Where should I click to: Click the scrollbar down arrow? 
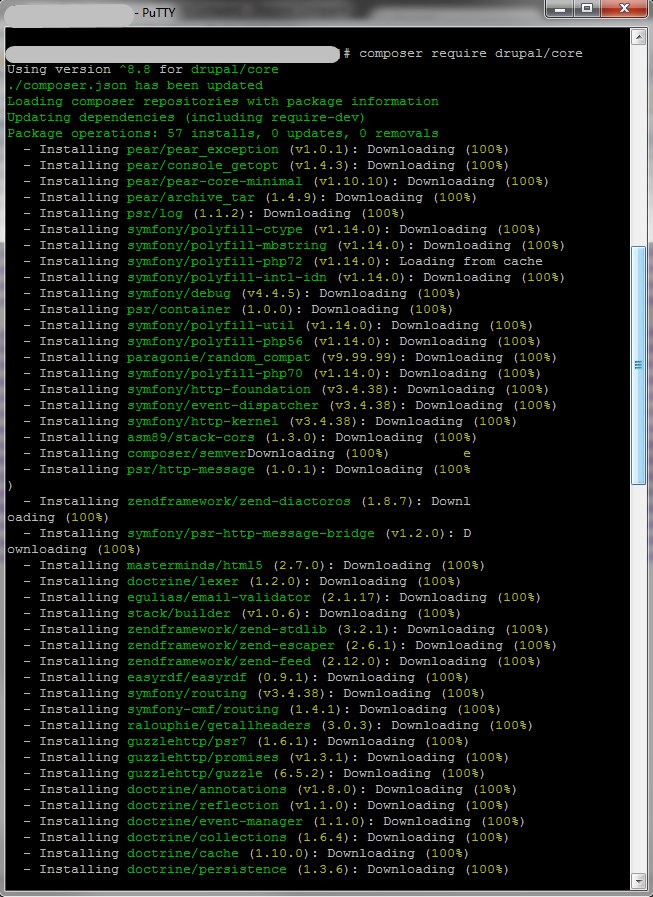pyautogui.click(x=638, y=879)
